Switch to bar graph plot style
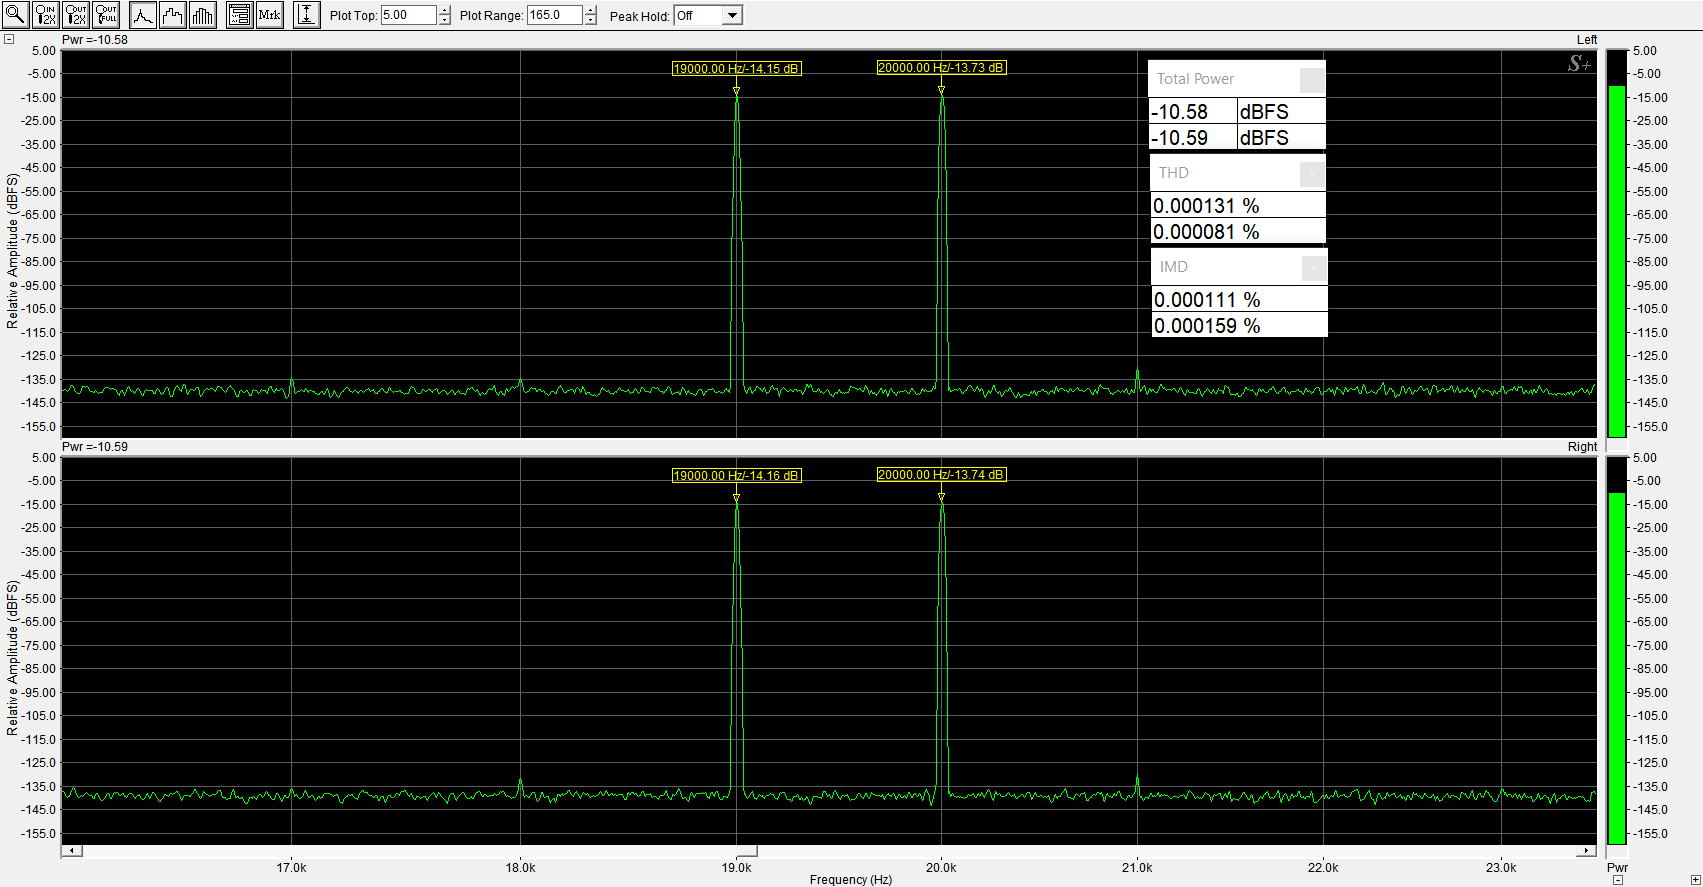Image resolution: width=1703 pixels, height=887 pixels. [203, 15]
